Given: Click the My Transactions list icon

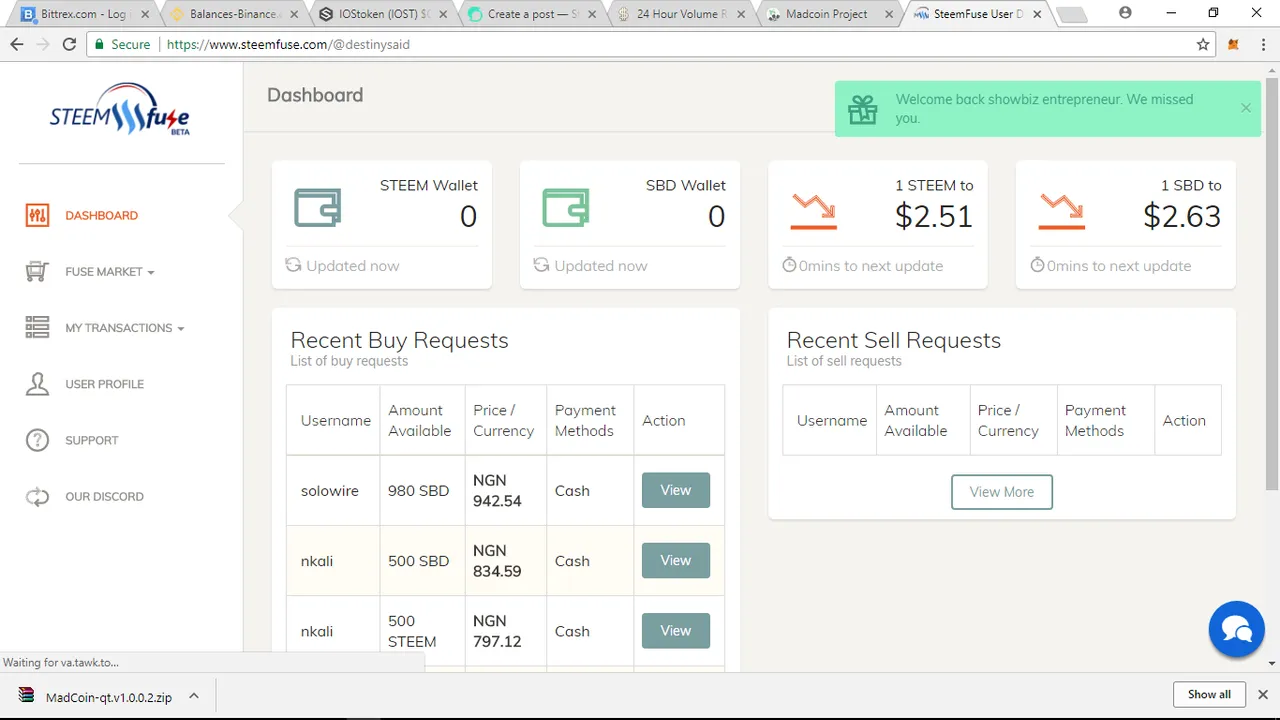Looking at the screenshot, I should [37, 328].
